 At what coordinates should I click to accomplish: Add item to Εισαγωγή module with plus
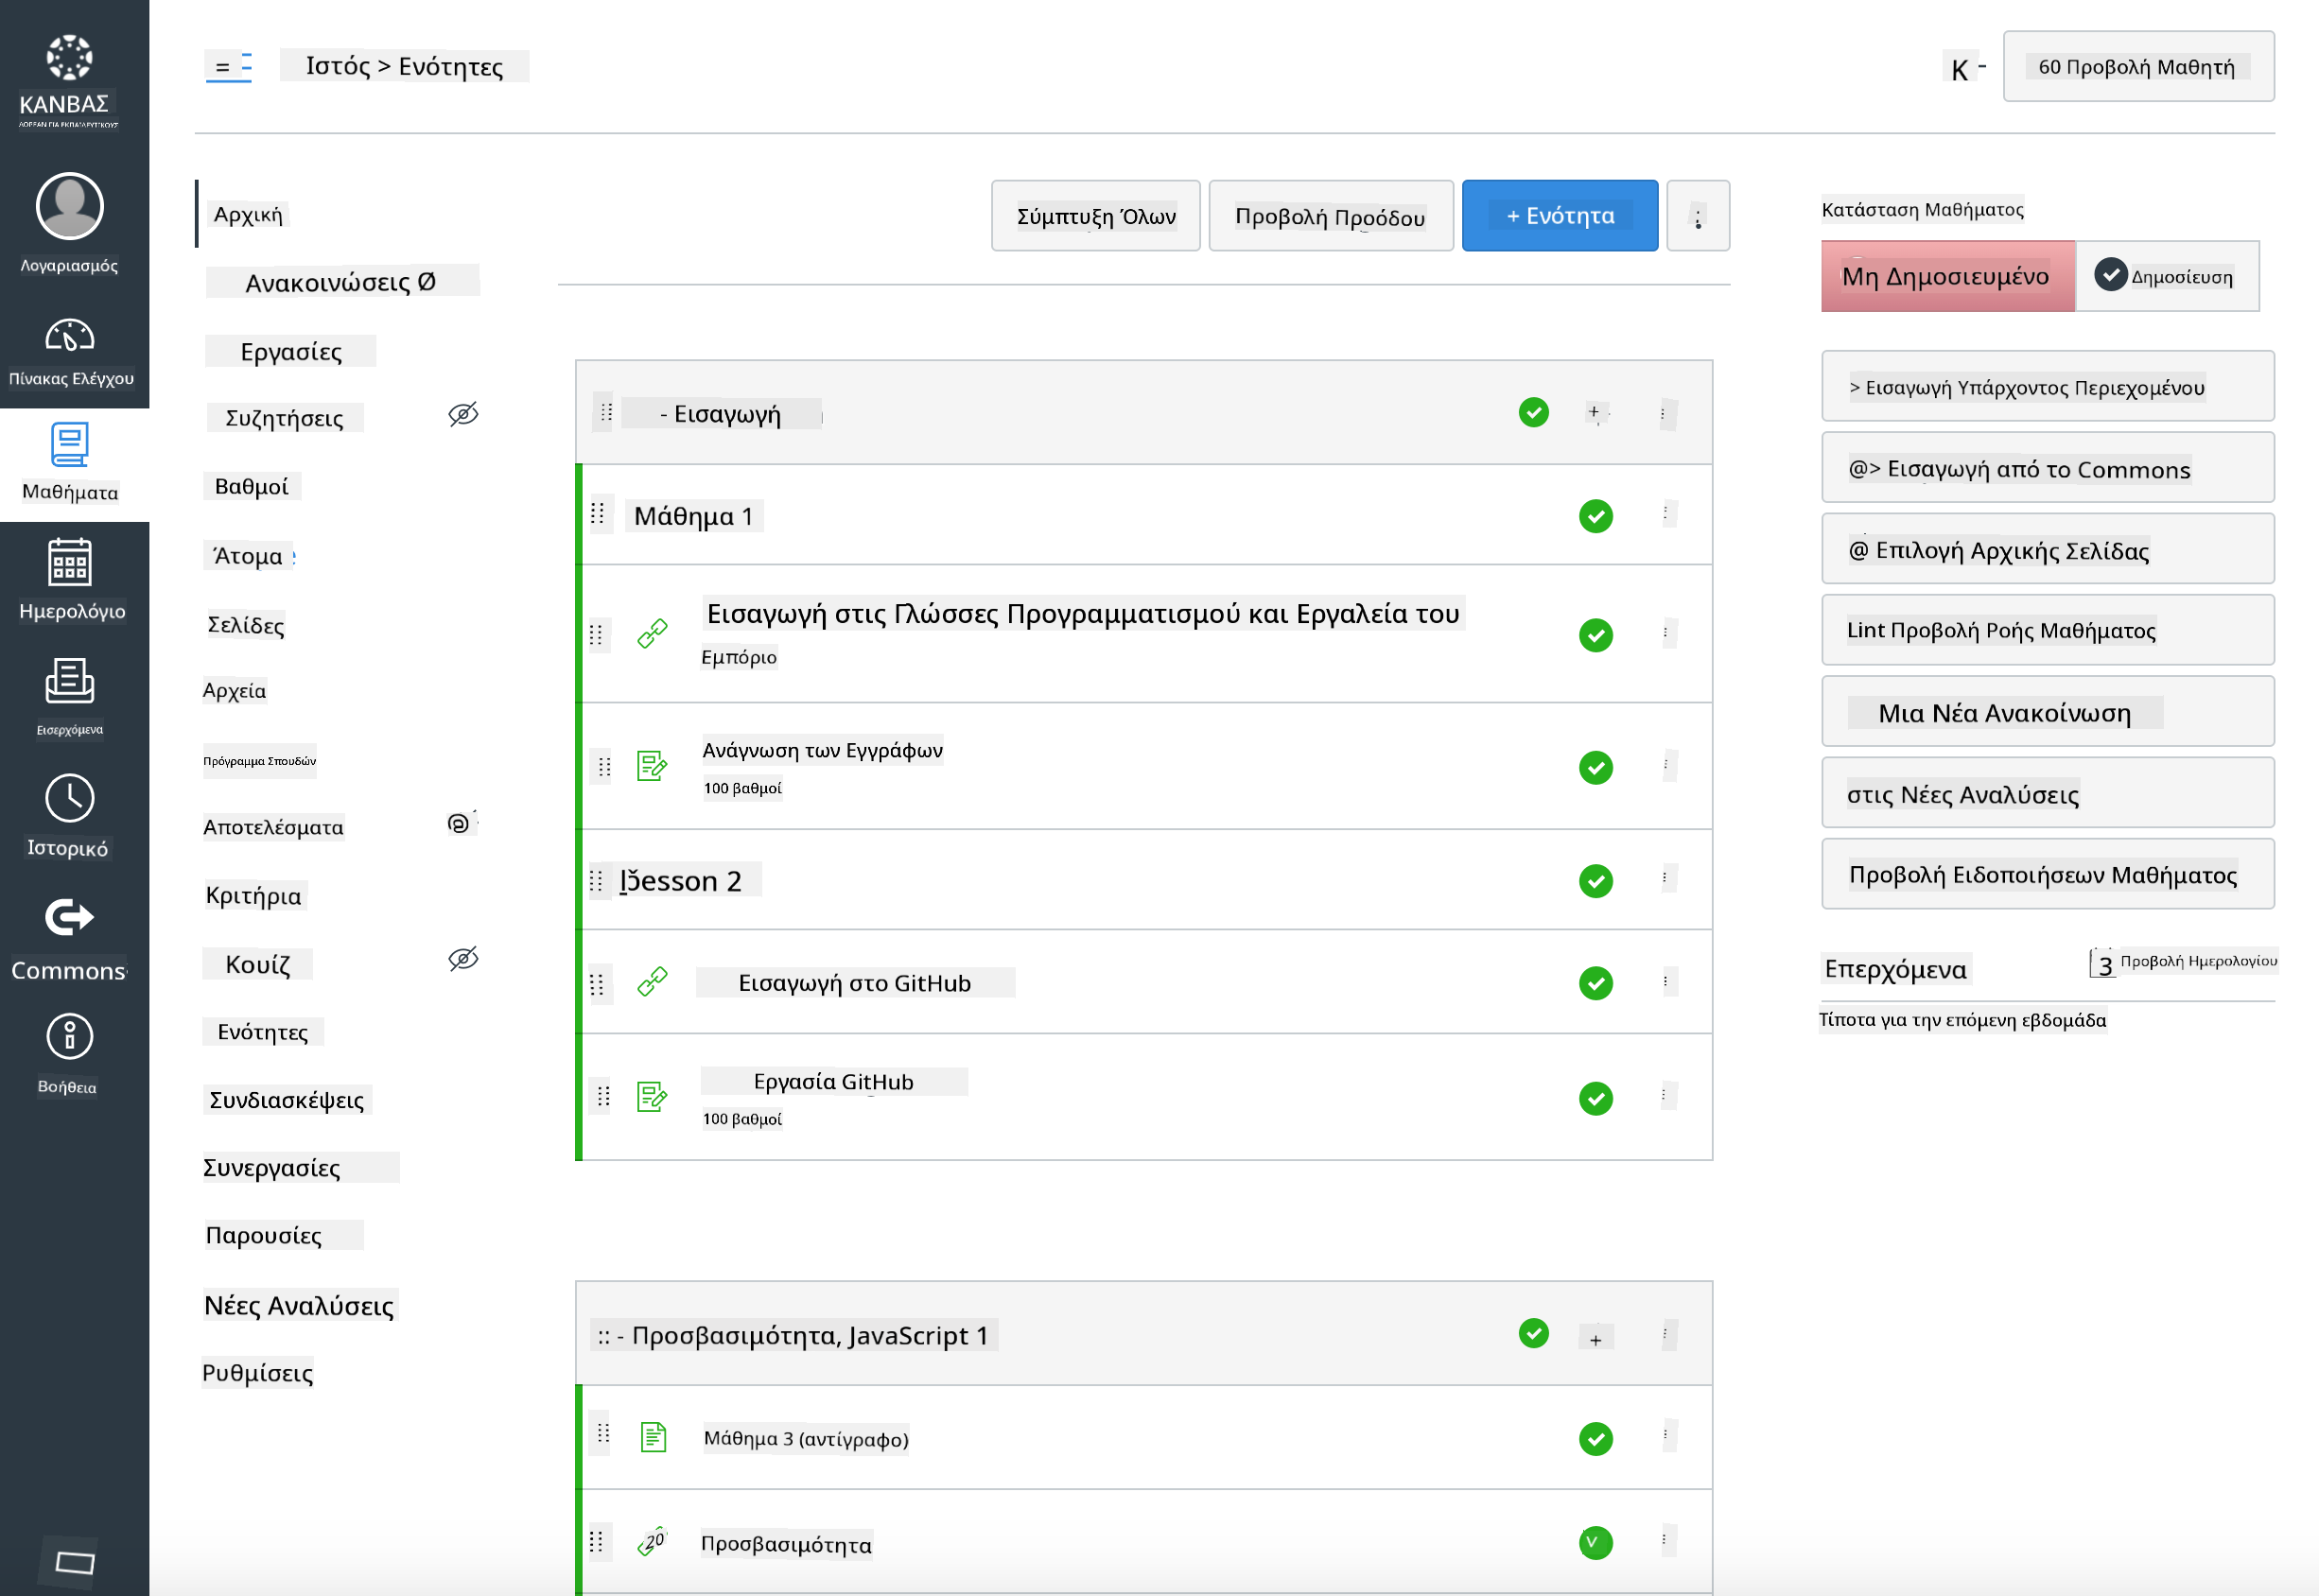tap(1594, 412)
